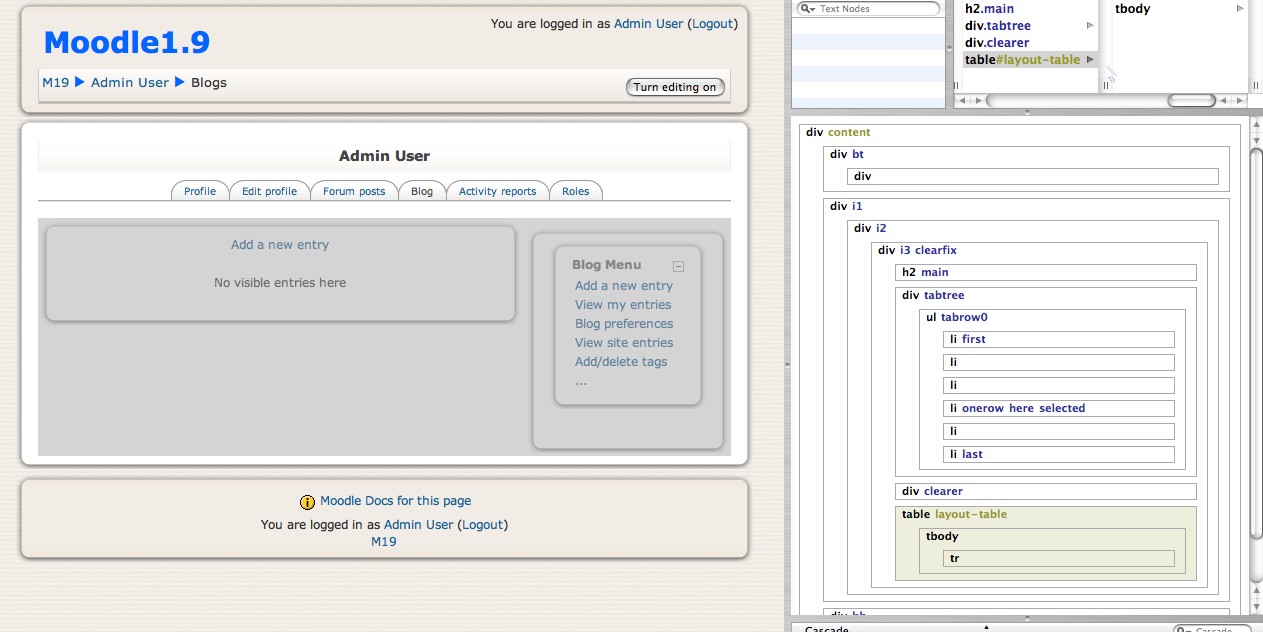1263x632 pixels.
Task: Select li onerow here selected box
Action: pos(1059,408)
